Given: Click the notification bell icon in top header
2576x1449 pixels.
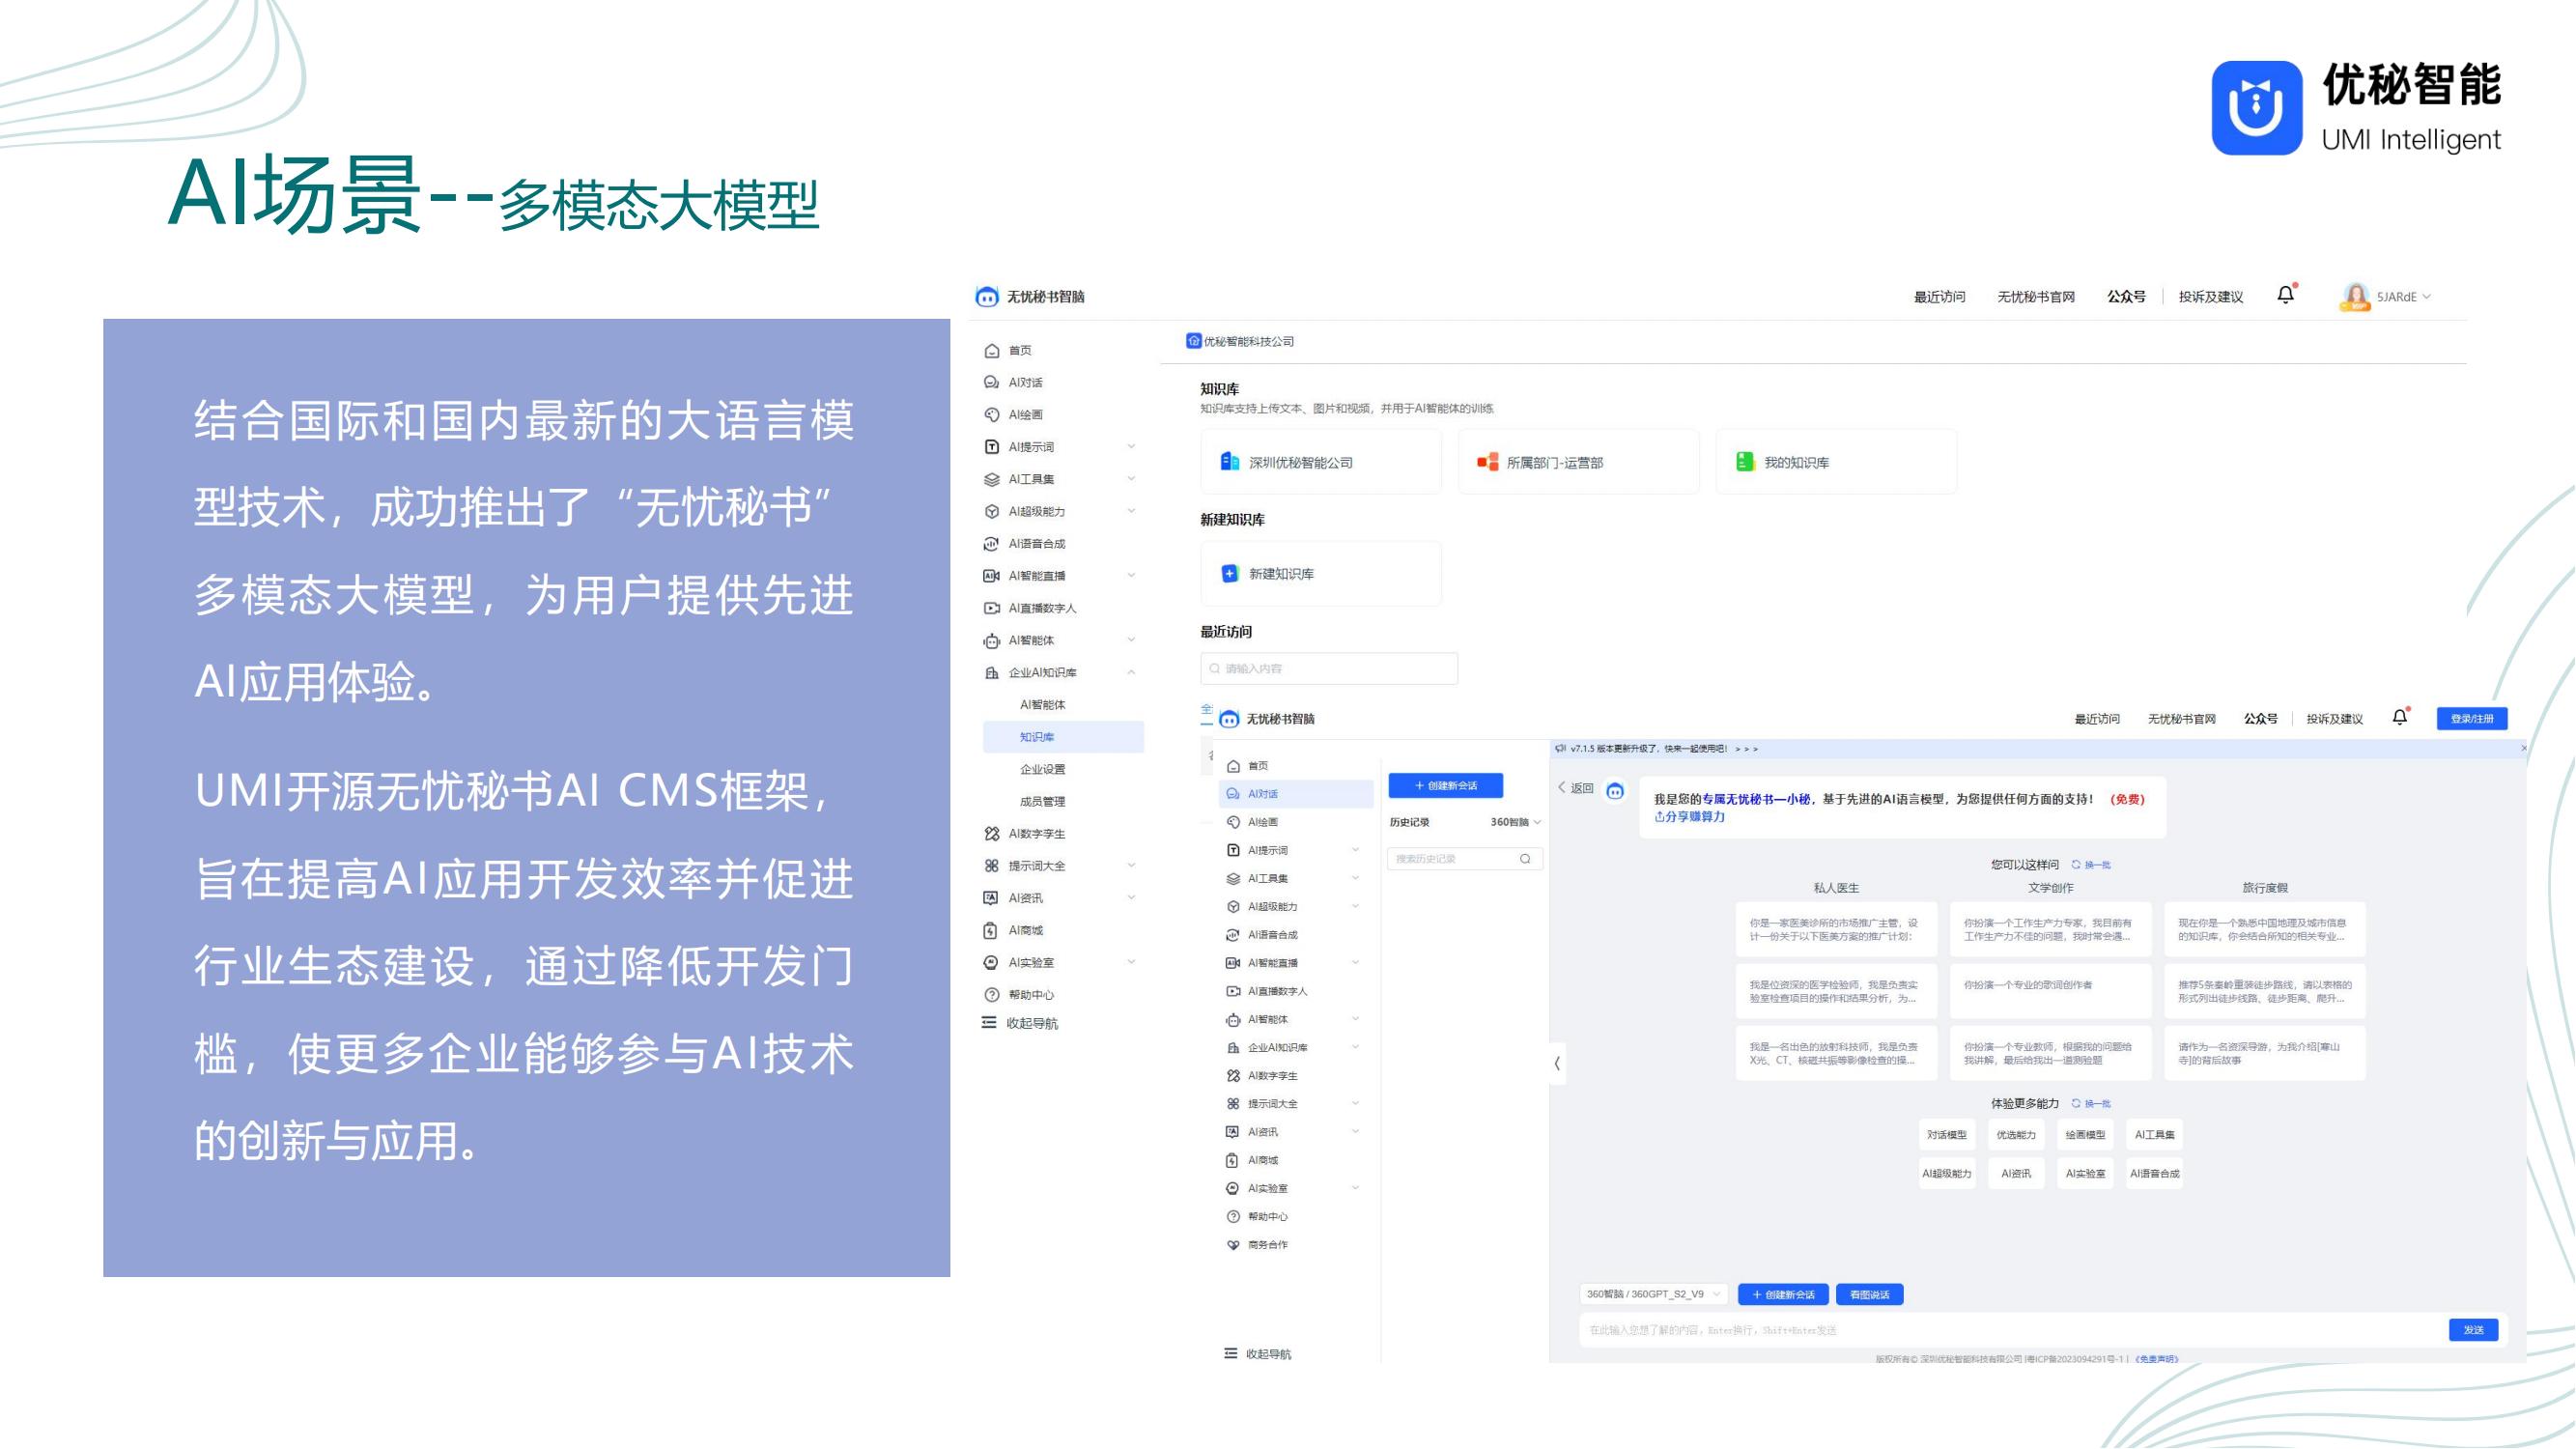Looking at the screenshot, I should (x=2285, y=295).
